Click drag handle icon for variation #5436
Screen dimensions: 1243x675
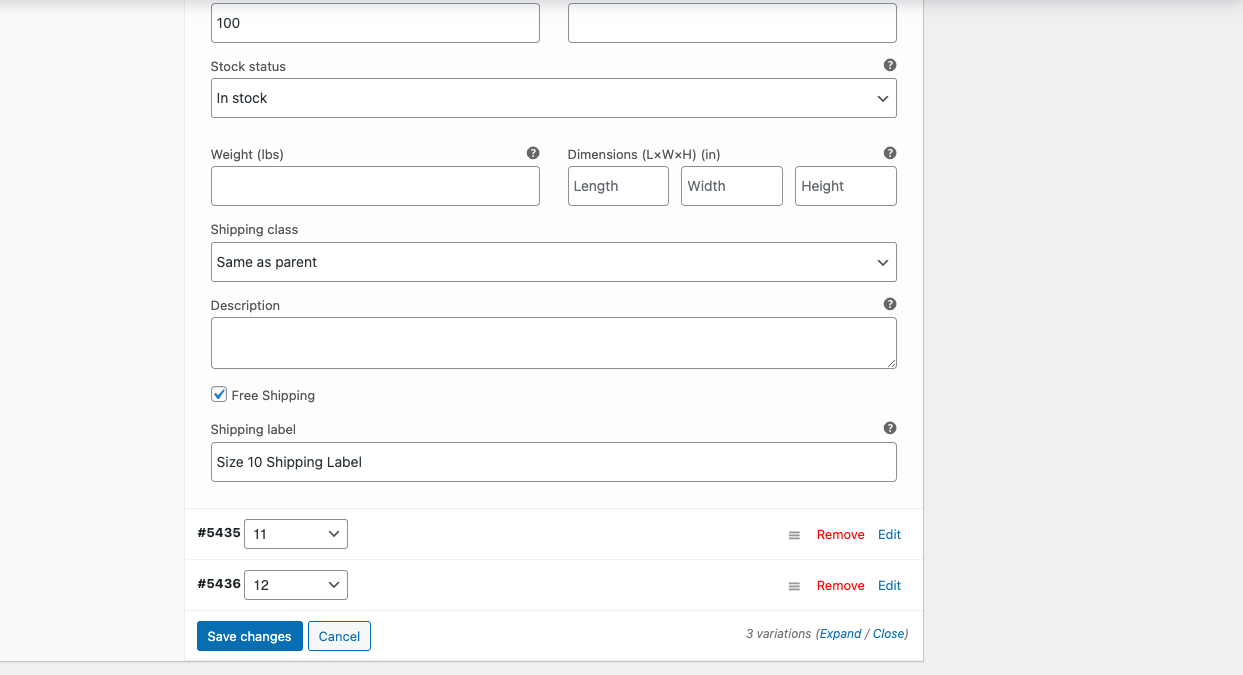pos(794,586)
